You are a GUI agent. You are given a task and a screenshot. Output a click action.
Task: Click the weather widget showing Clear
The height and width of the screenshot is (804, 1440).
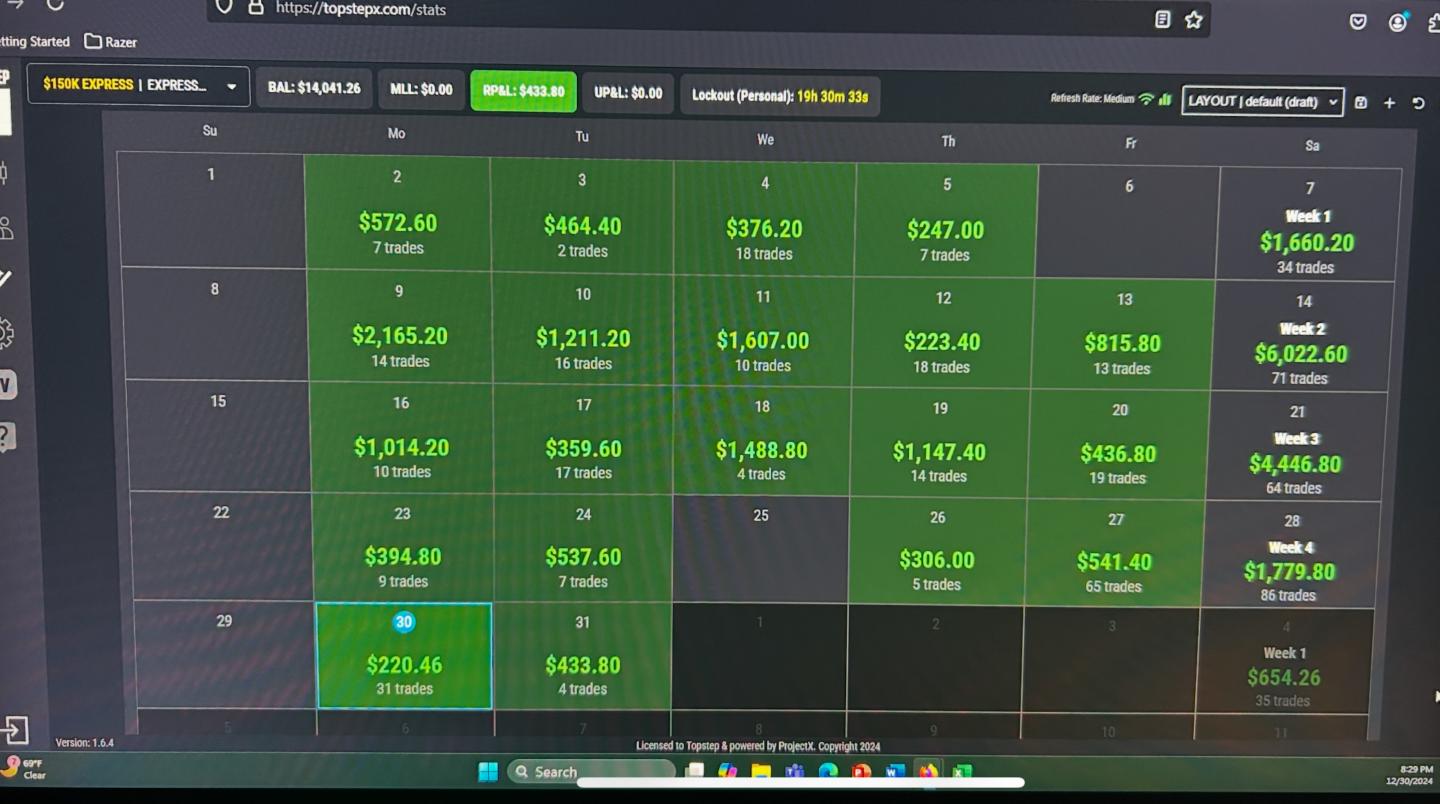(x=24, y=768)
